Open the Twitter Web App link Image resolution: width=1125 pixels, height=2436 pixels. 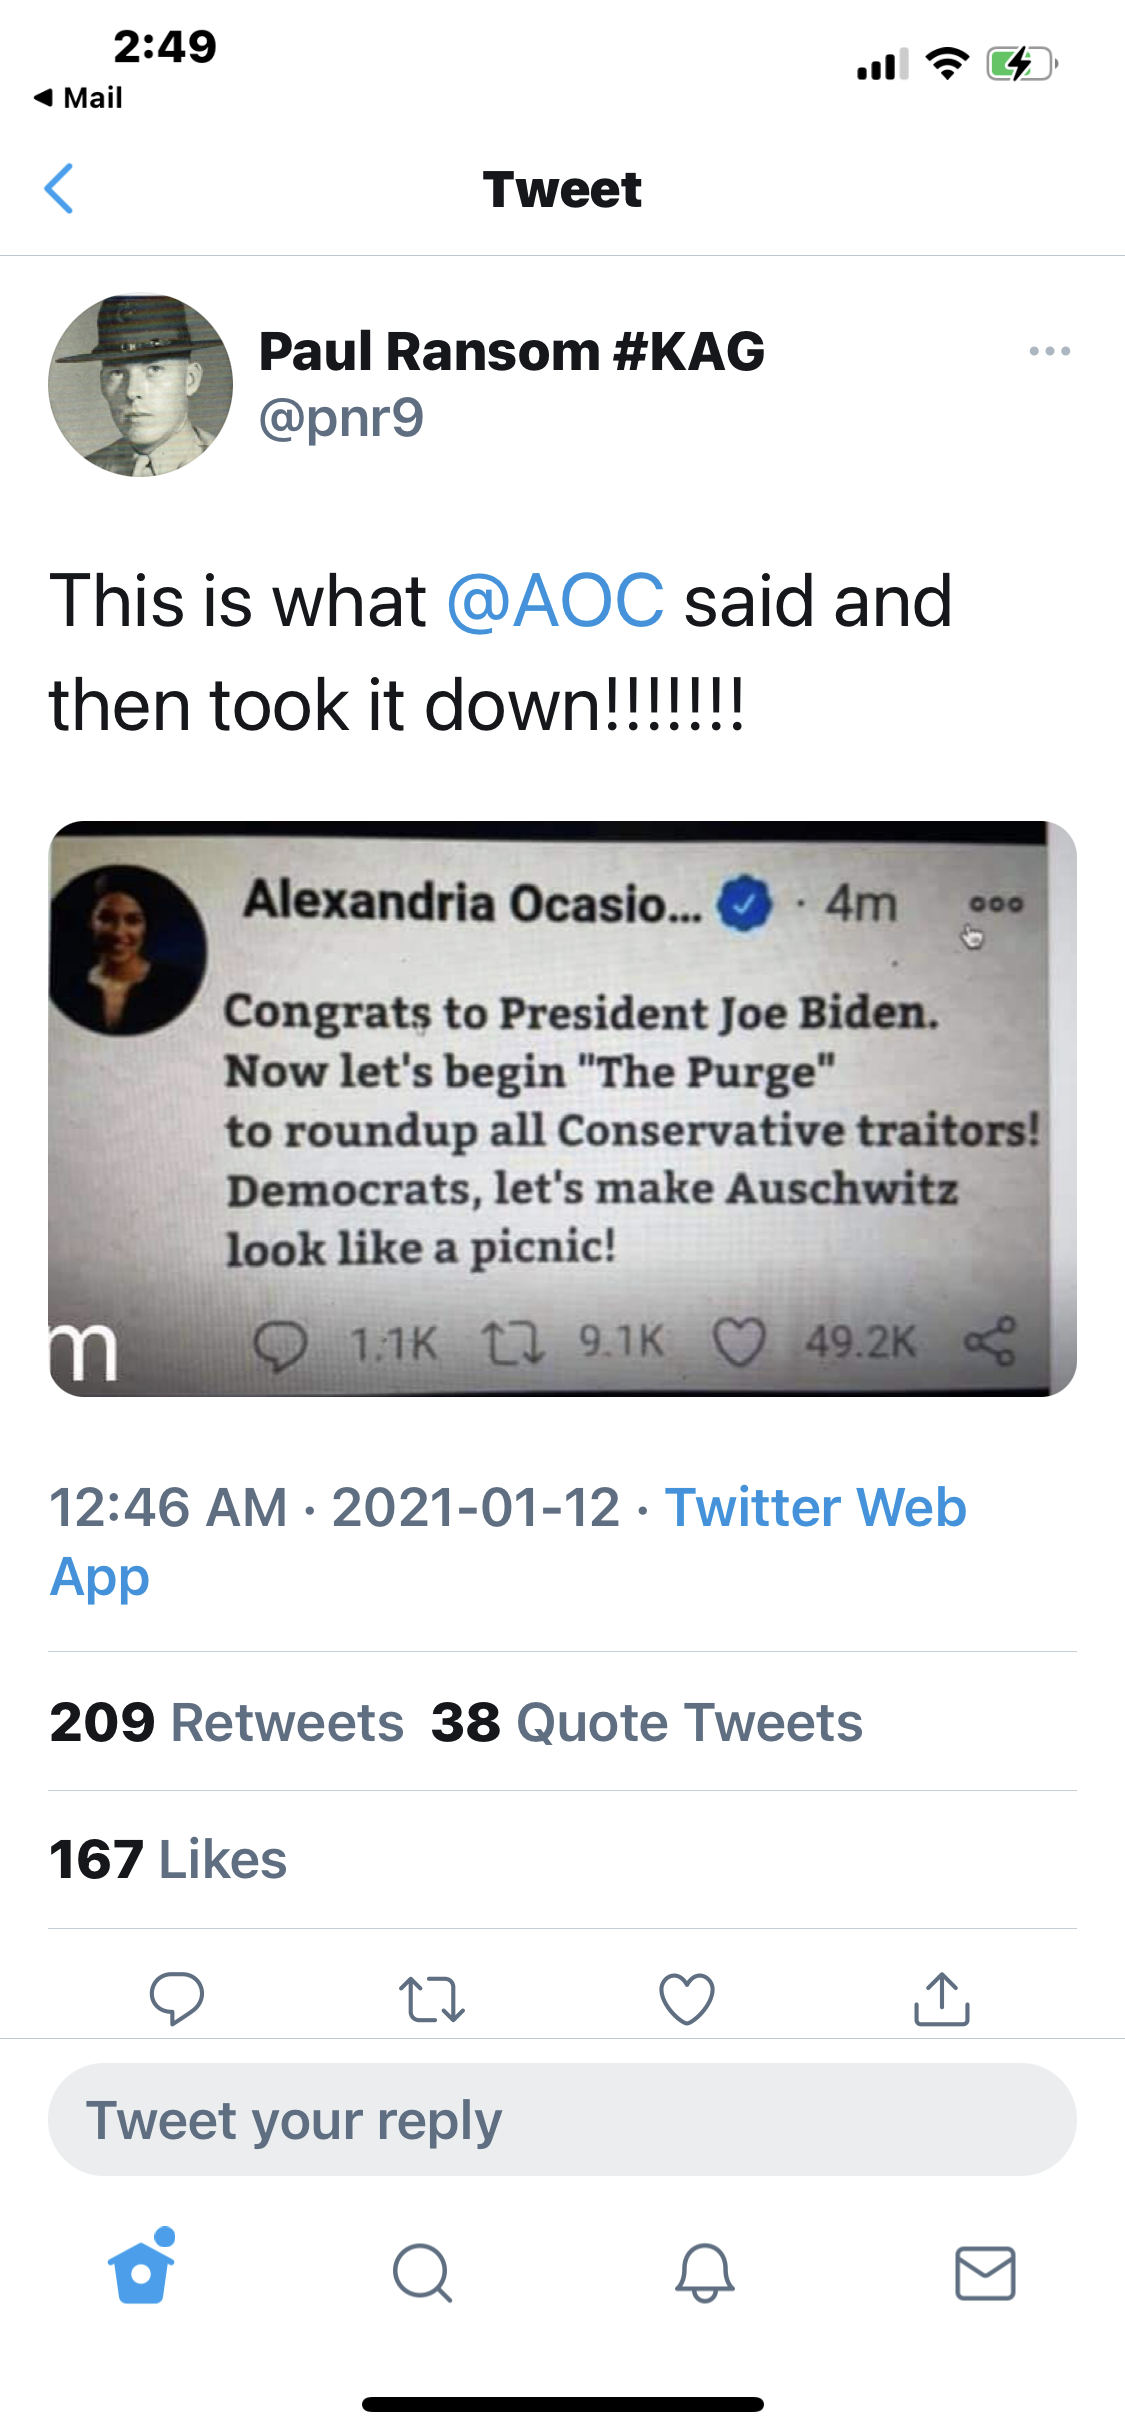(x=815, y=1508)
